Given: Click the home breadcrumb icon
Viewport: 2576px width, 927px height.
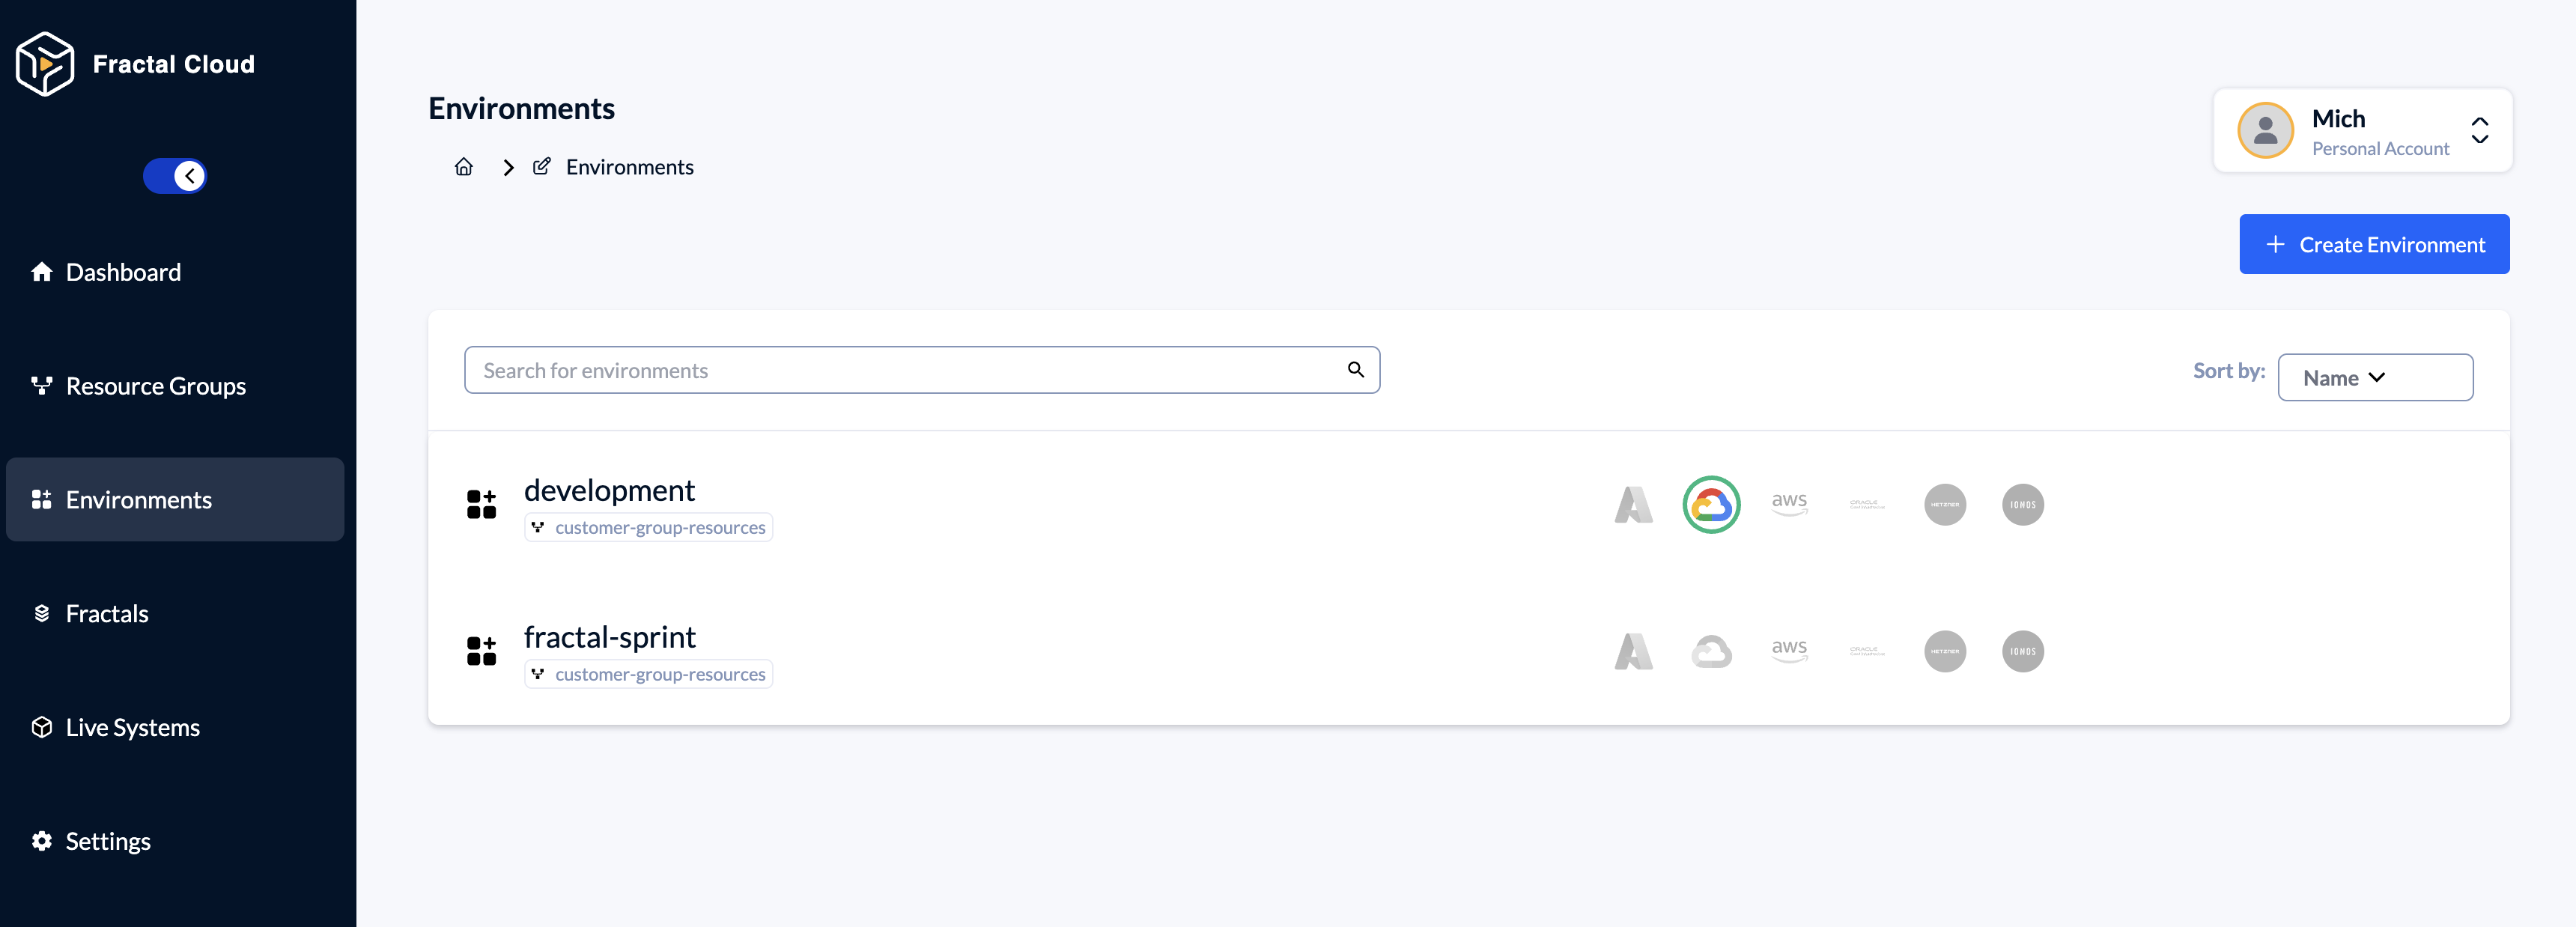Looking at the screenshot, I should tap(463, 167).
